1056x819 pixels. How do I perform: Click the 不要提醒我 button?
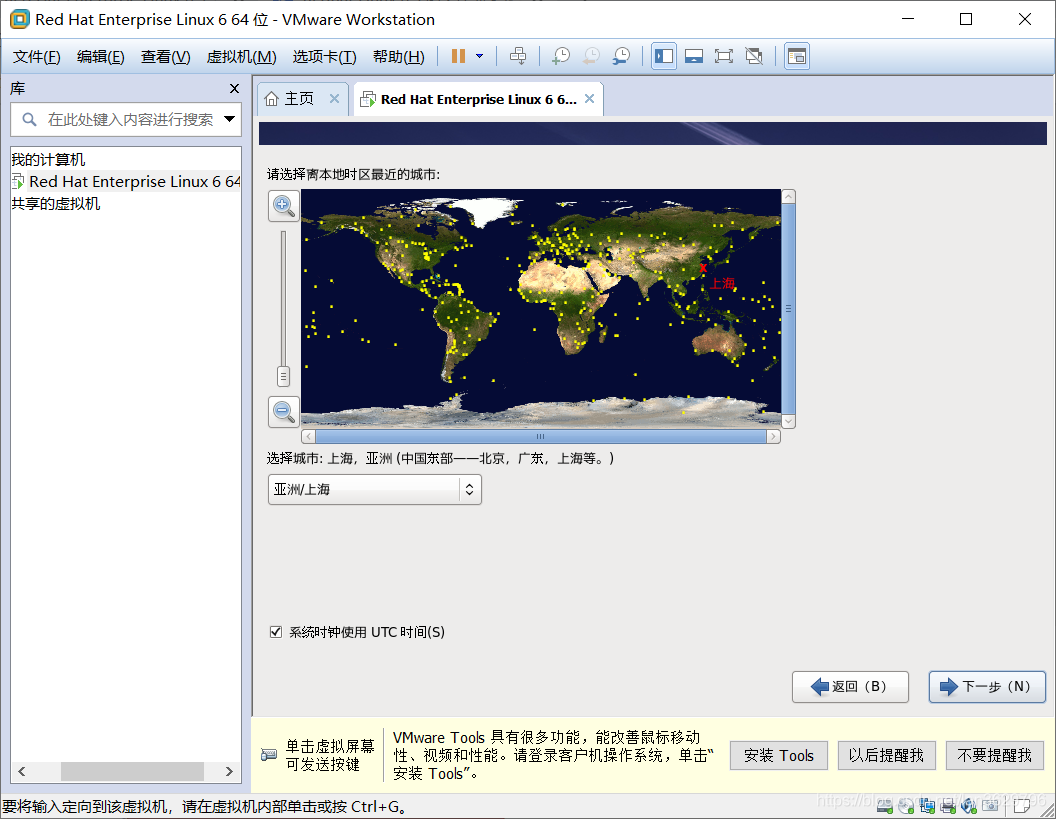[x=995, y=756]
